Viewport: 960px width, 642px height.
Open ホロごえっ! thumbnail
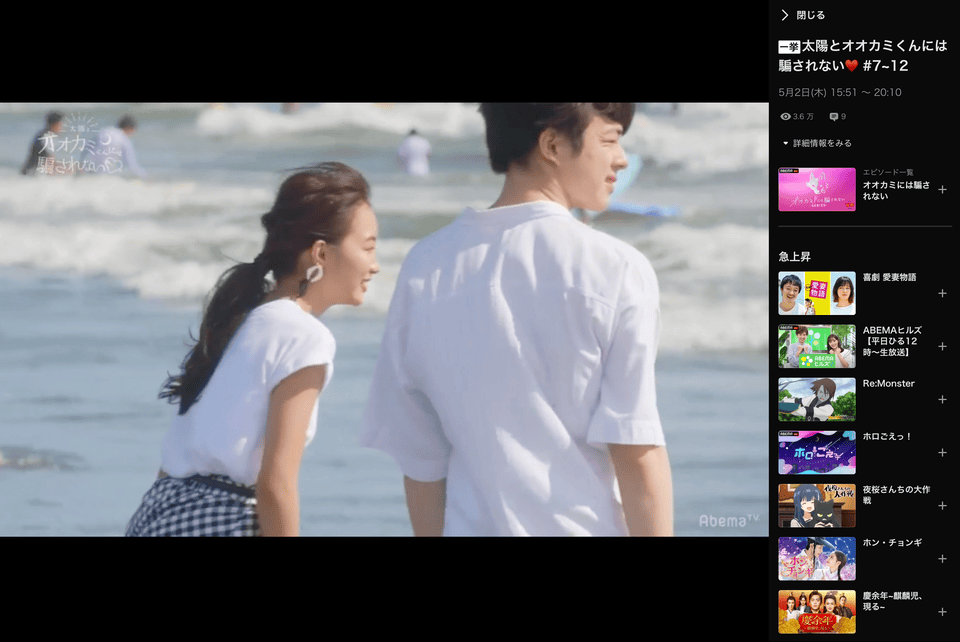[817, 453]
